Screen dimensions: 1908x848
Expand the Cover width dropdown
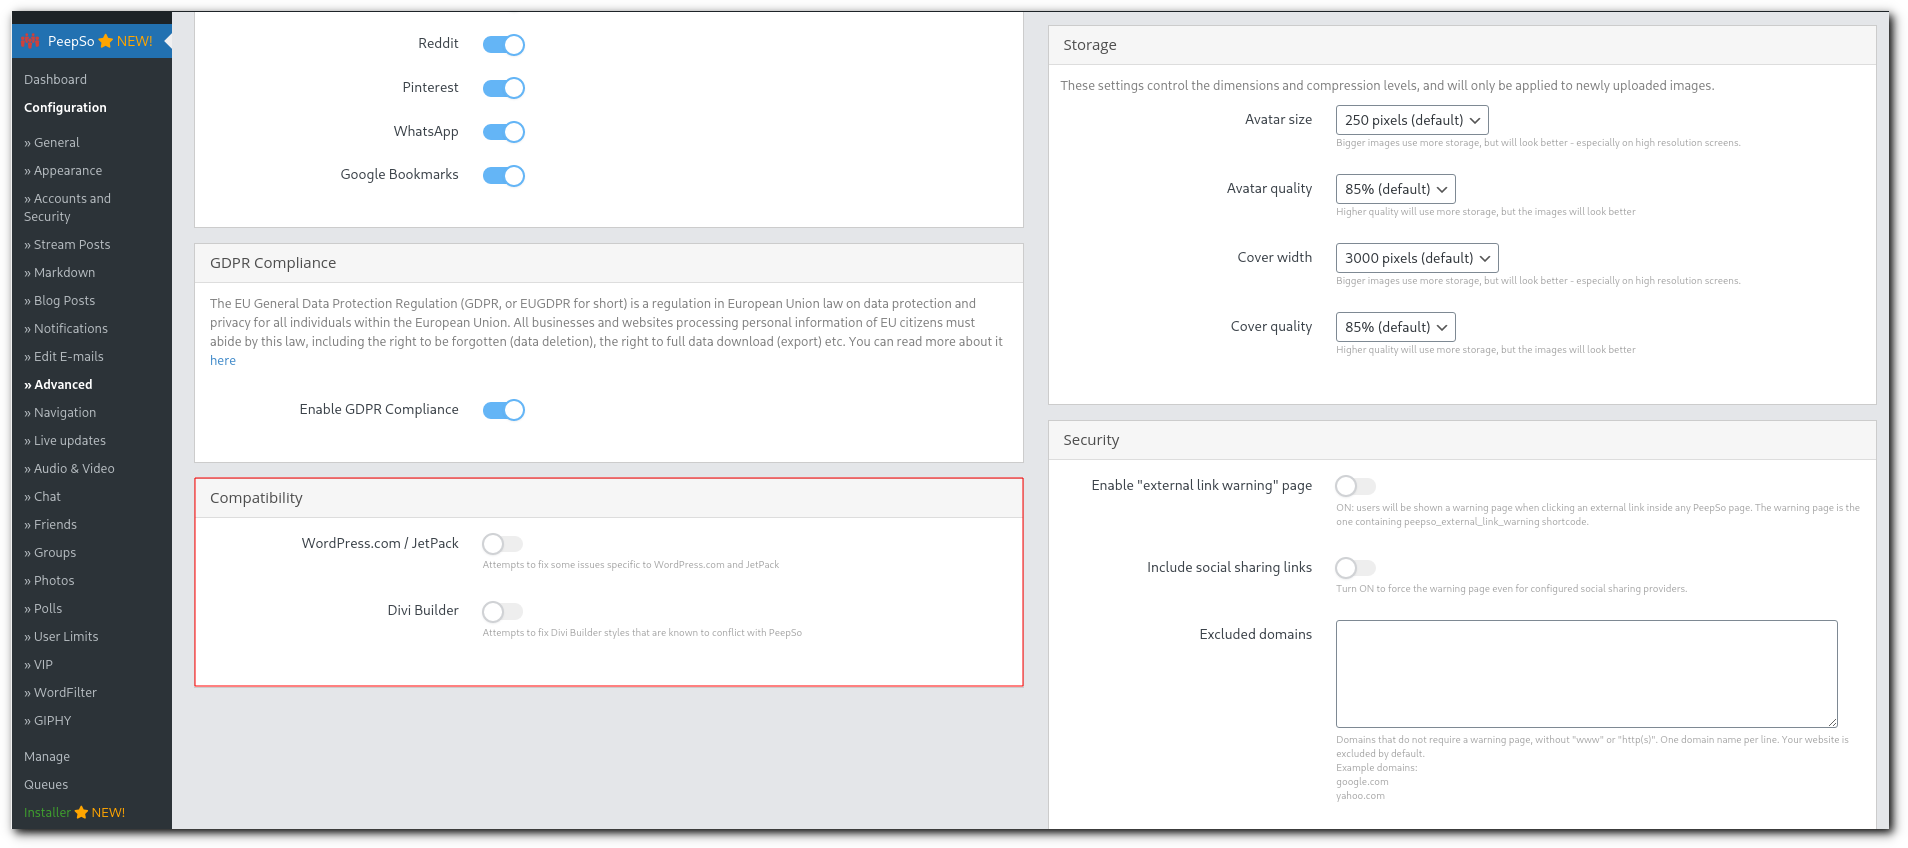(x=1417, y=258)
